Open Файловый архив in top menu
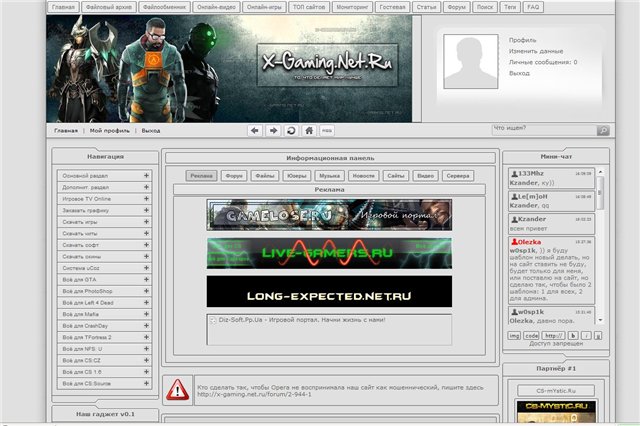This screenshot has width=640, height=426. (109, 7)
